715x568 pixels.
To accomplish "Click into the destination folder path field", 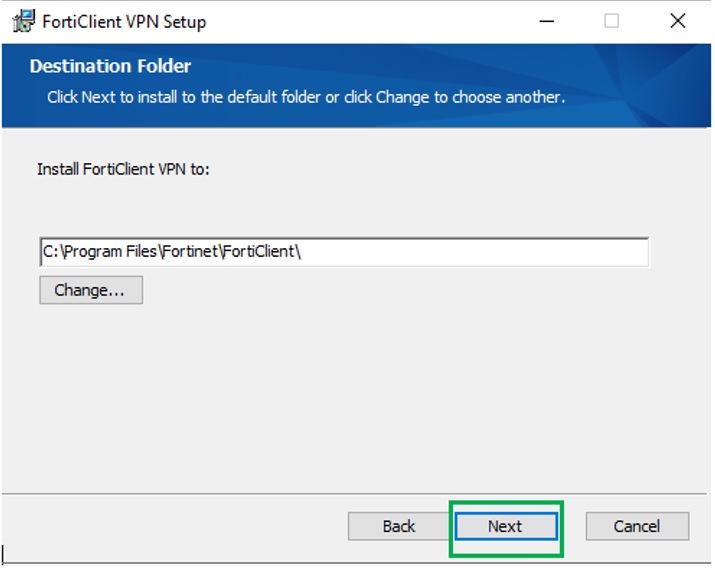I will (344, 252).
